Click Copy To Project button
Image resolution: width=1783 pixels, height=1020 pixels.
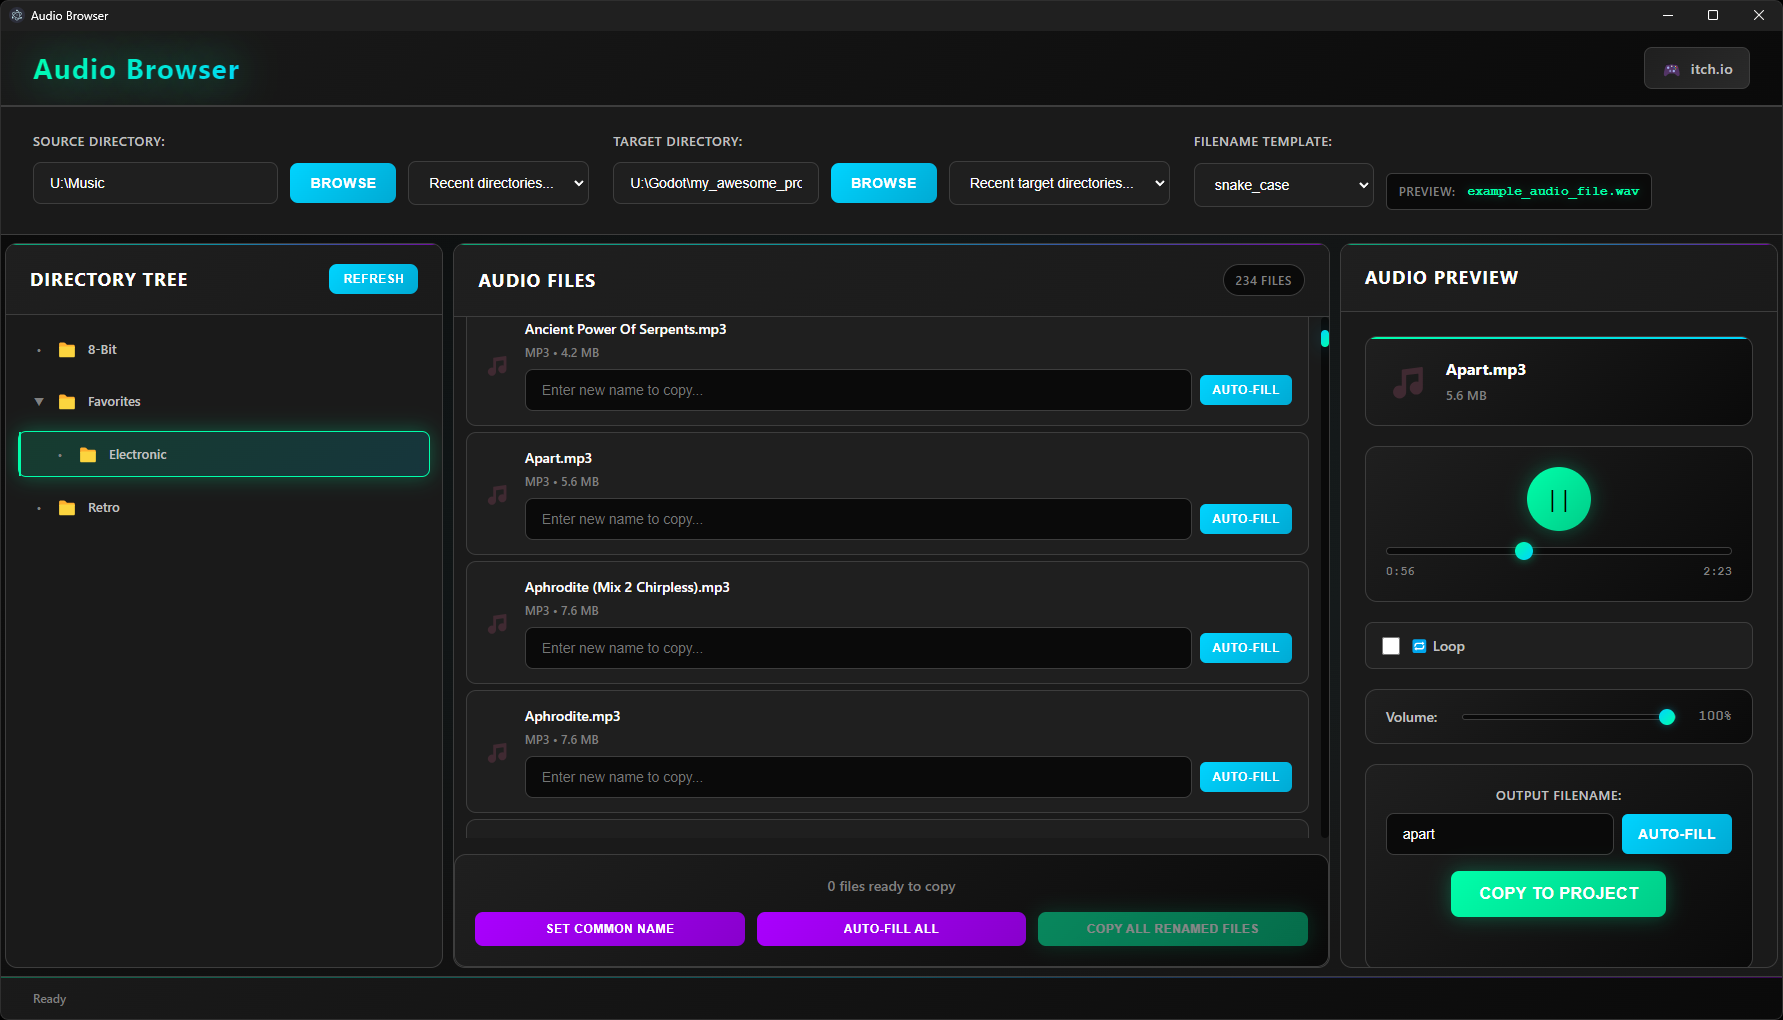click(x=1558, y=894)
